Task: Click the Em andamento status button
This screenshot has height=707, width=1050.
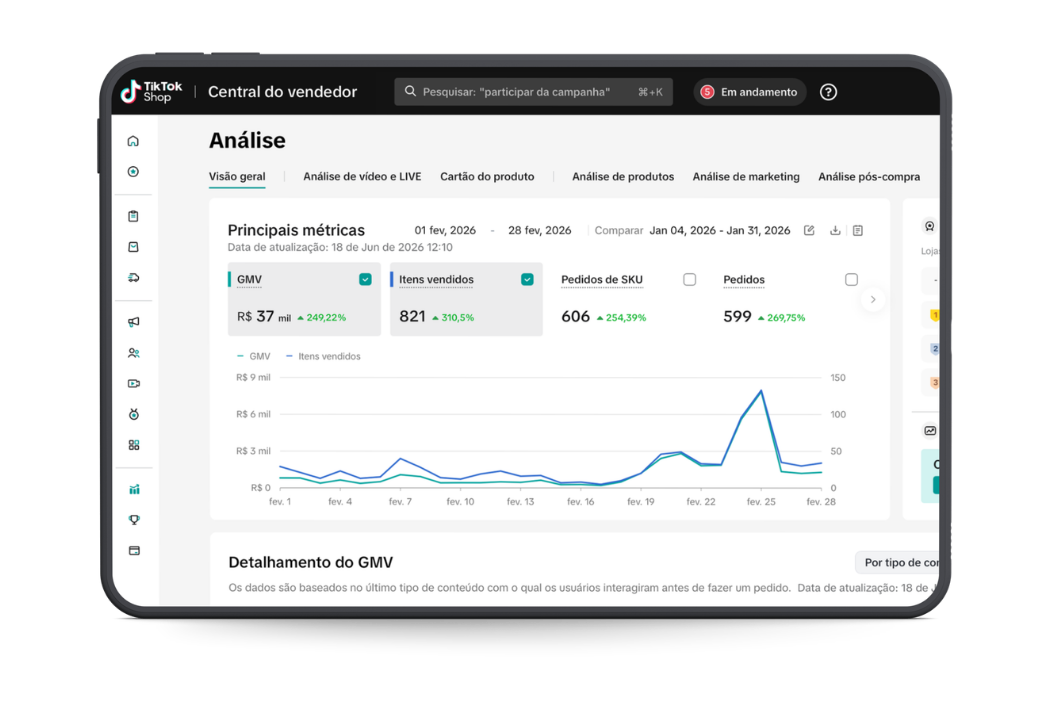Action: (749, 92)
